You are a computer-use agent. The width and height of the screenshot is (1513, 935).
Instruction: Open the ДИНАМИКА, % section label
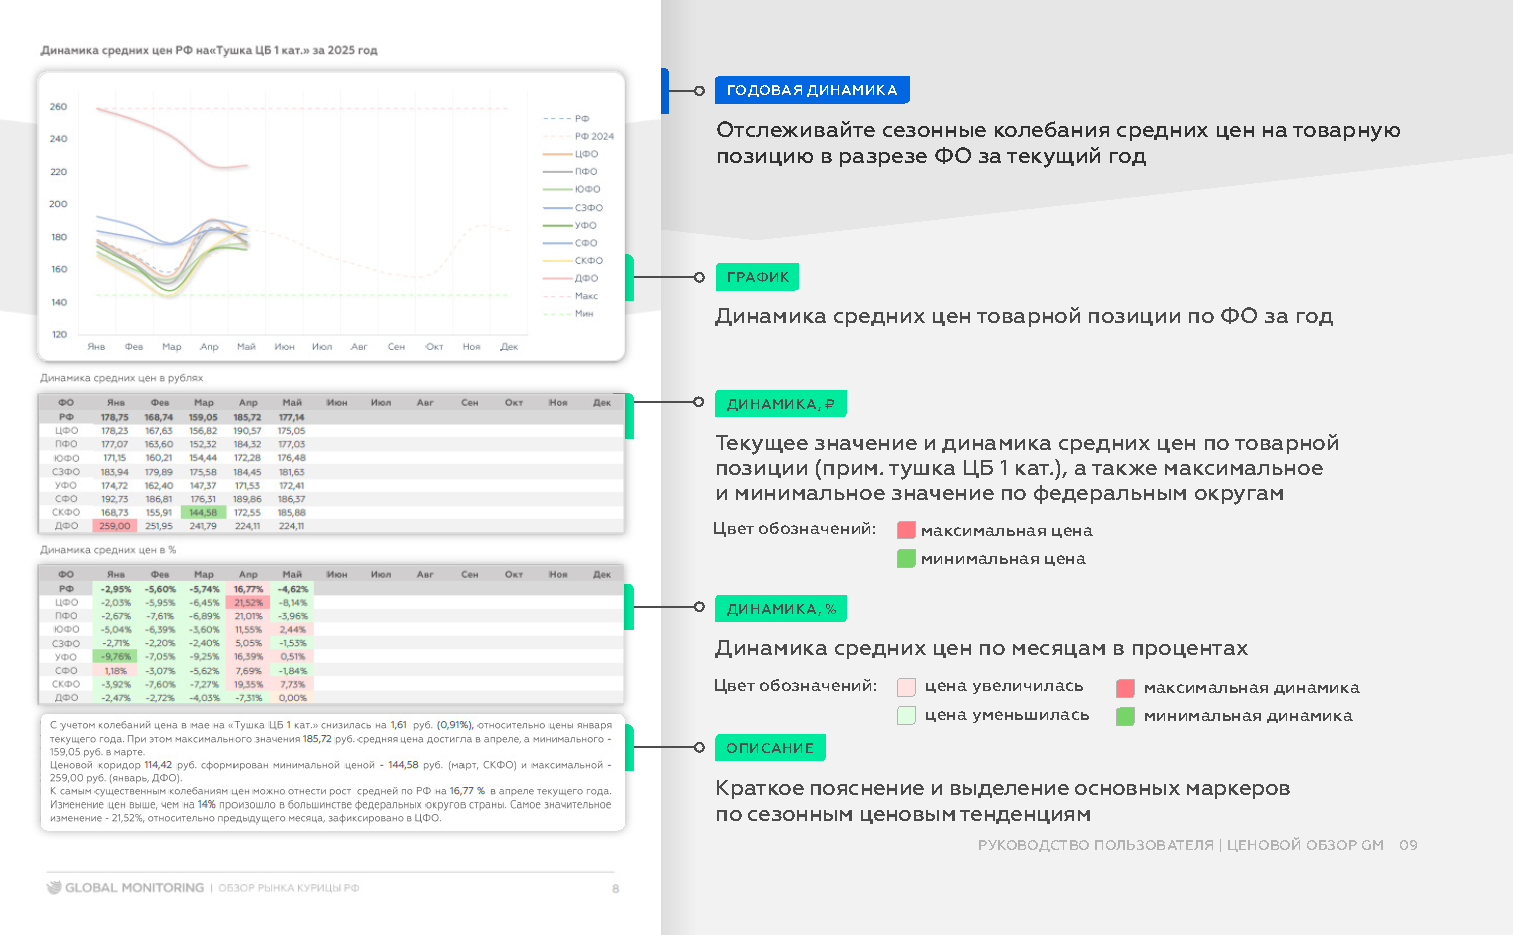click(780, 608)
